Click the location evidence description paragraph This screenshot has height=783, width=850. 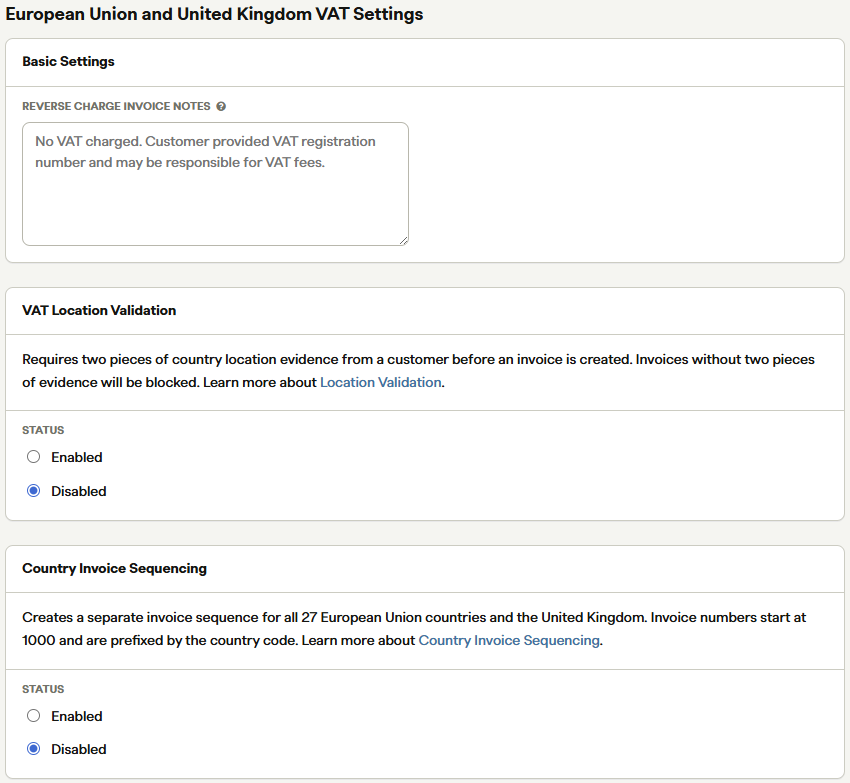click(418, 371)
